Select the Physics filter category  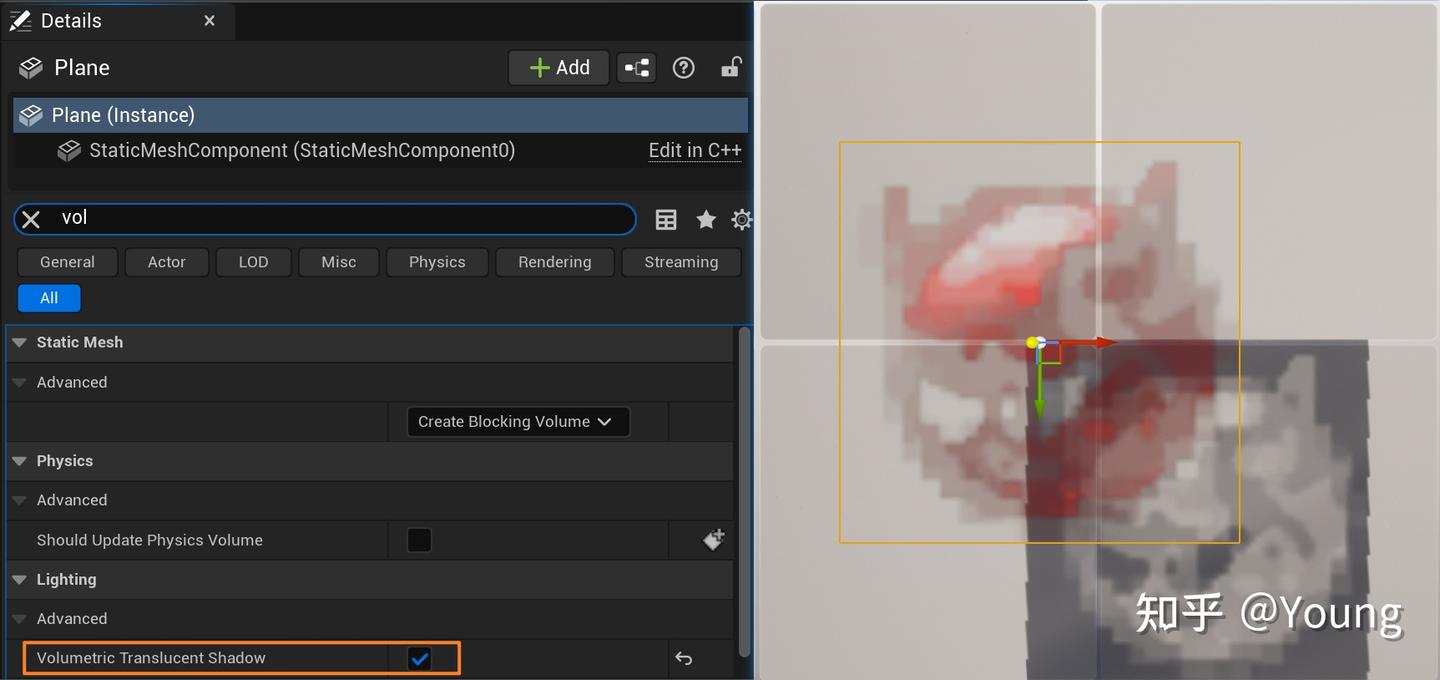coord(436,262)
